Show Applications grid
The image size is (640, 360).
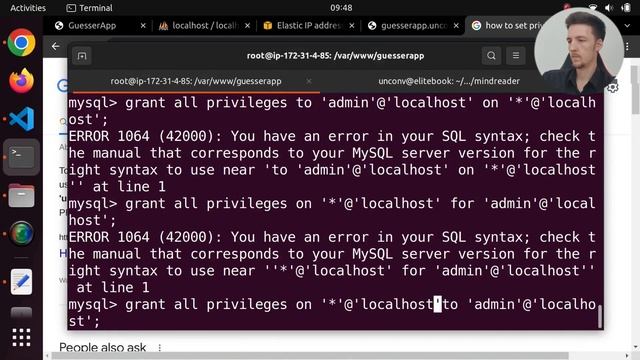tap(21, 338)
